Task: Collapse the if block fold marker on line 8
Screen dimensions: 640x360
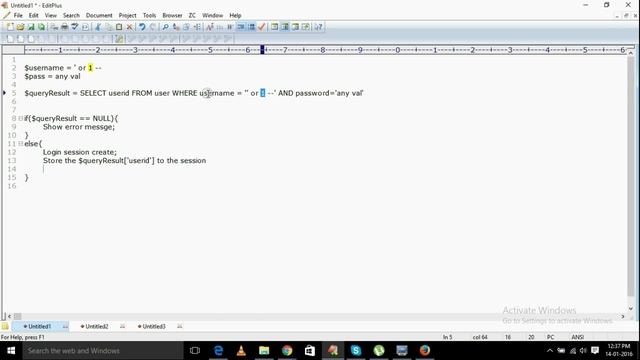Action: coord(20,118)
